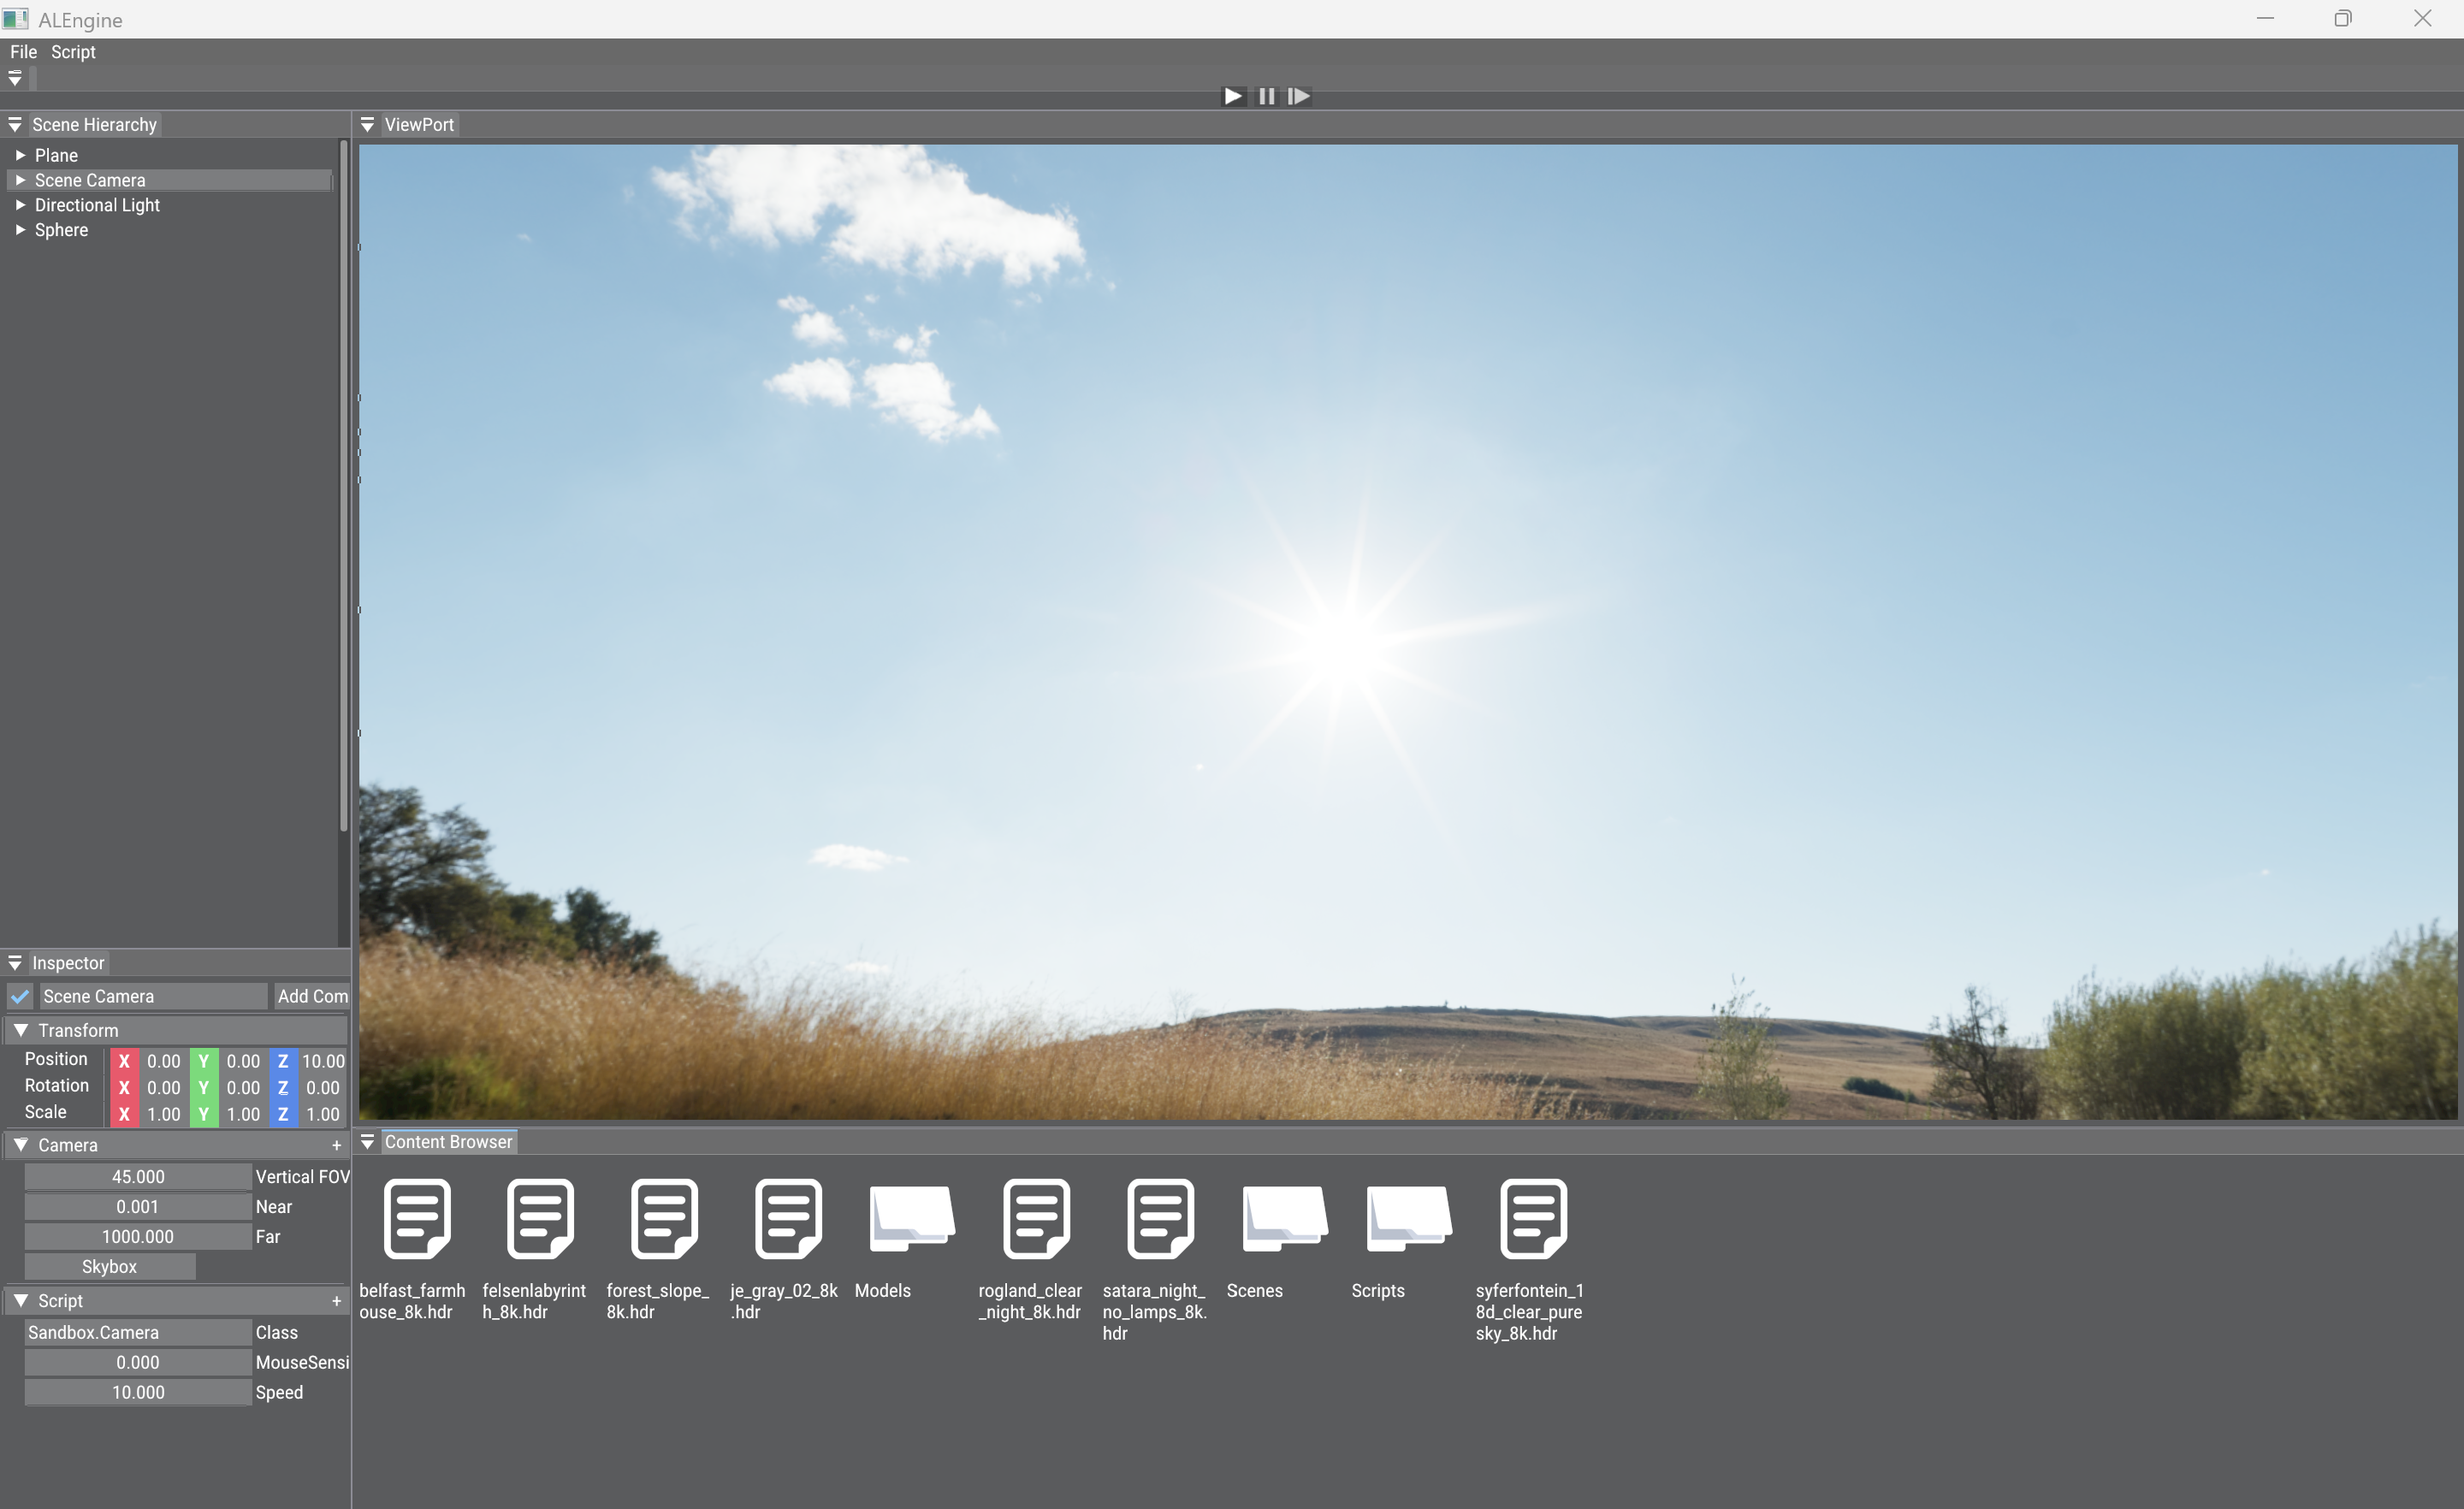Select the forest_slope_8k.hdr file icon

664,1217
